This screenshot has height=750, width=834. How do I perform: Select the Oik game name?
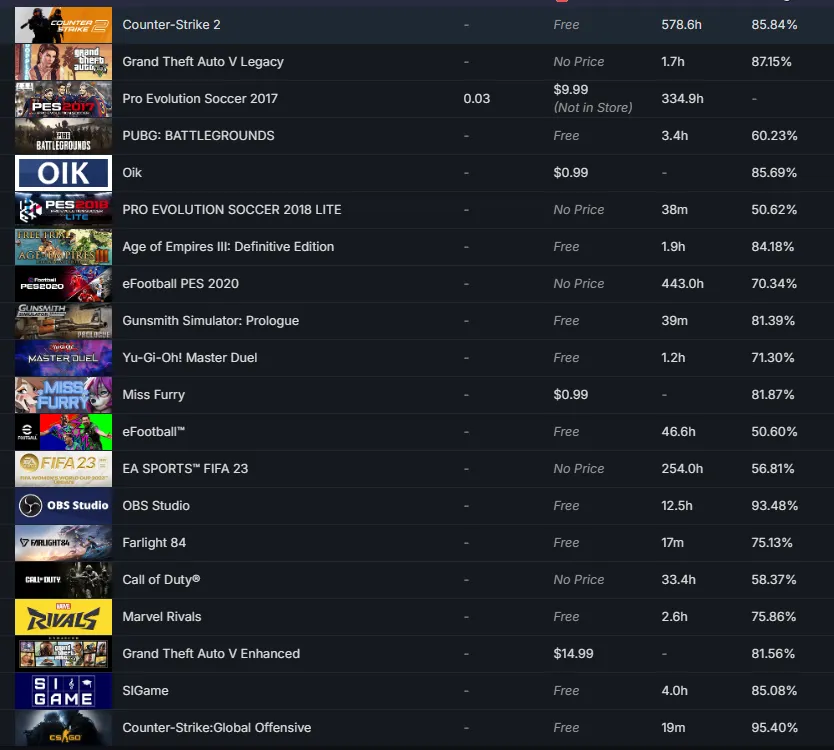tap(132, 172)
